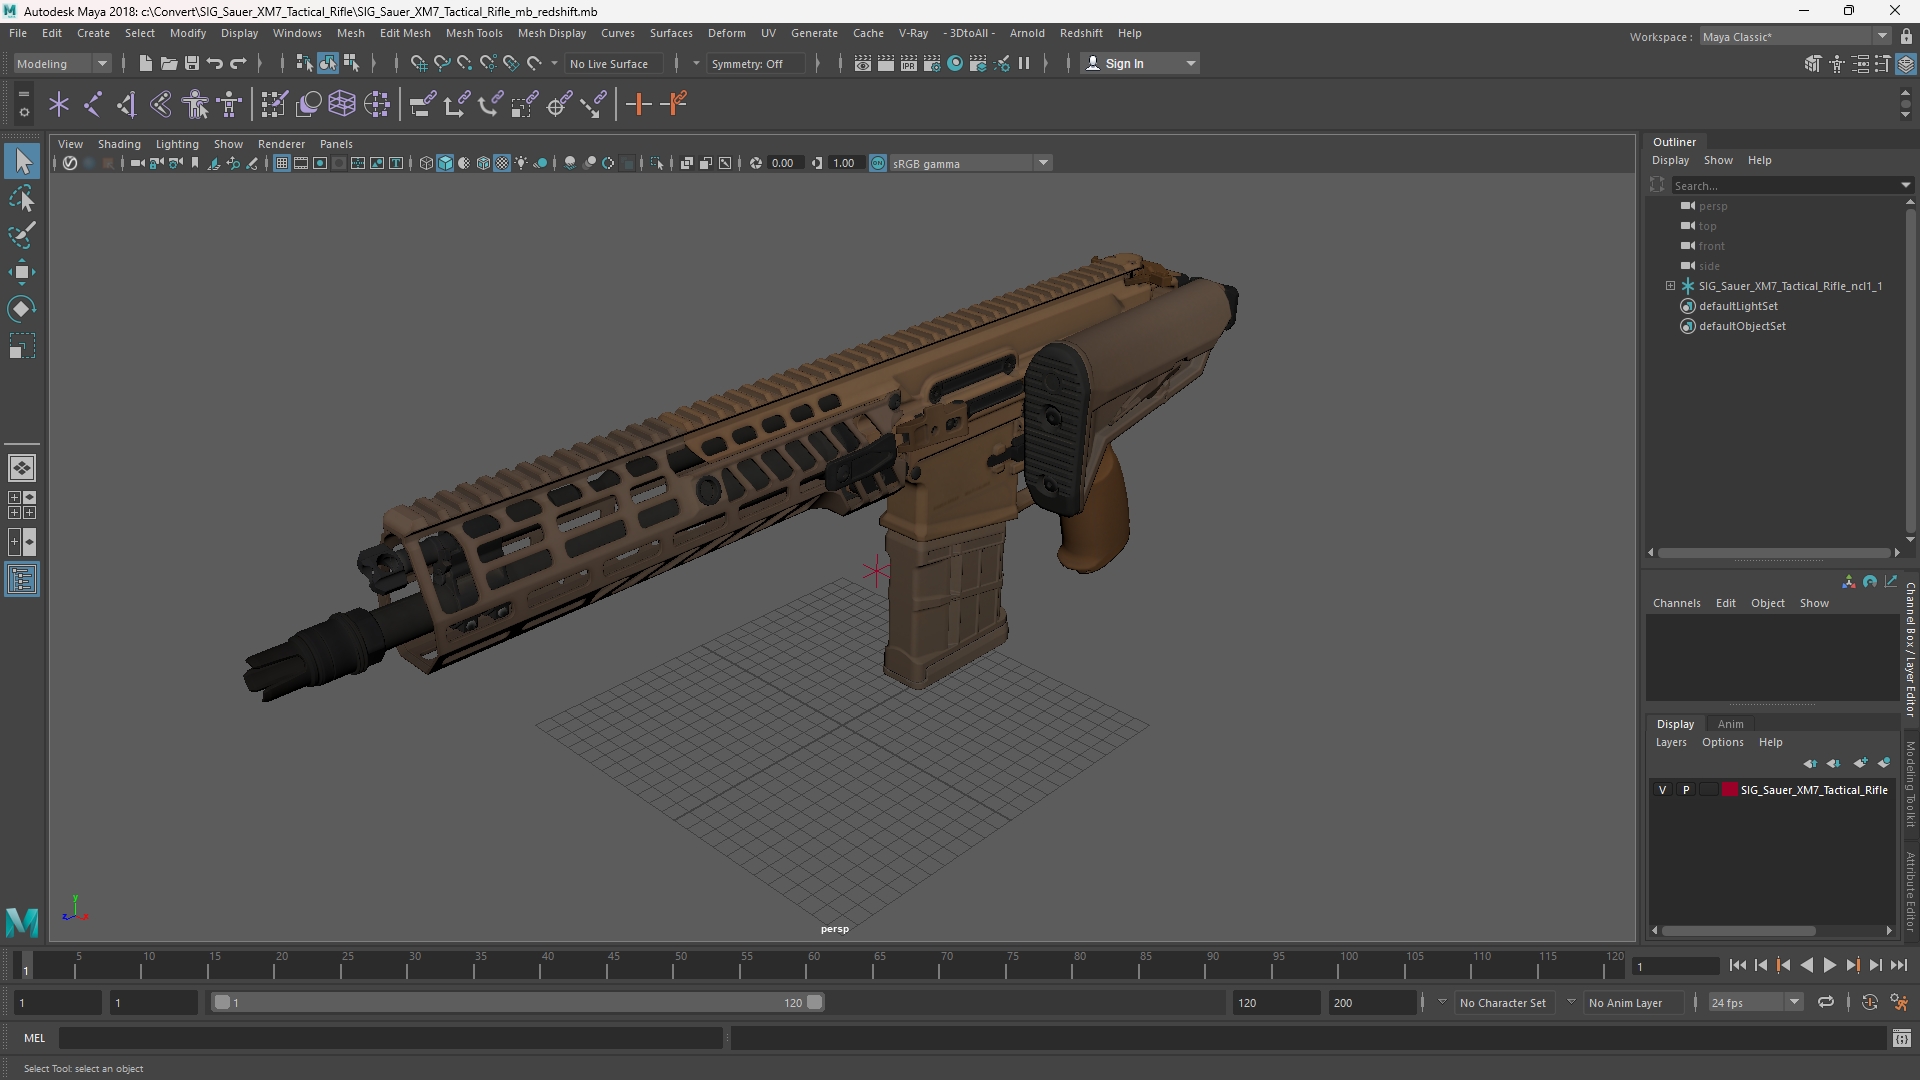Open the sRGB gamma view transform dropdown

point(970,163)
